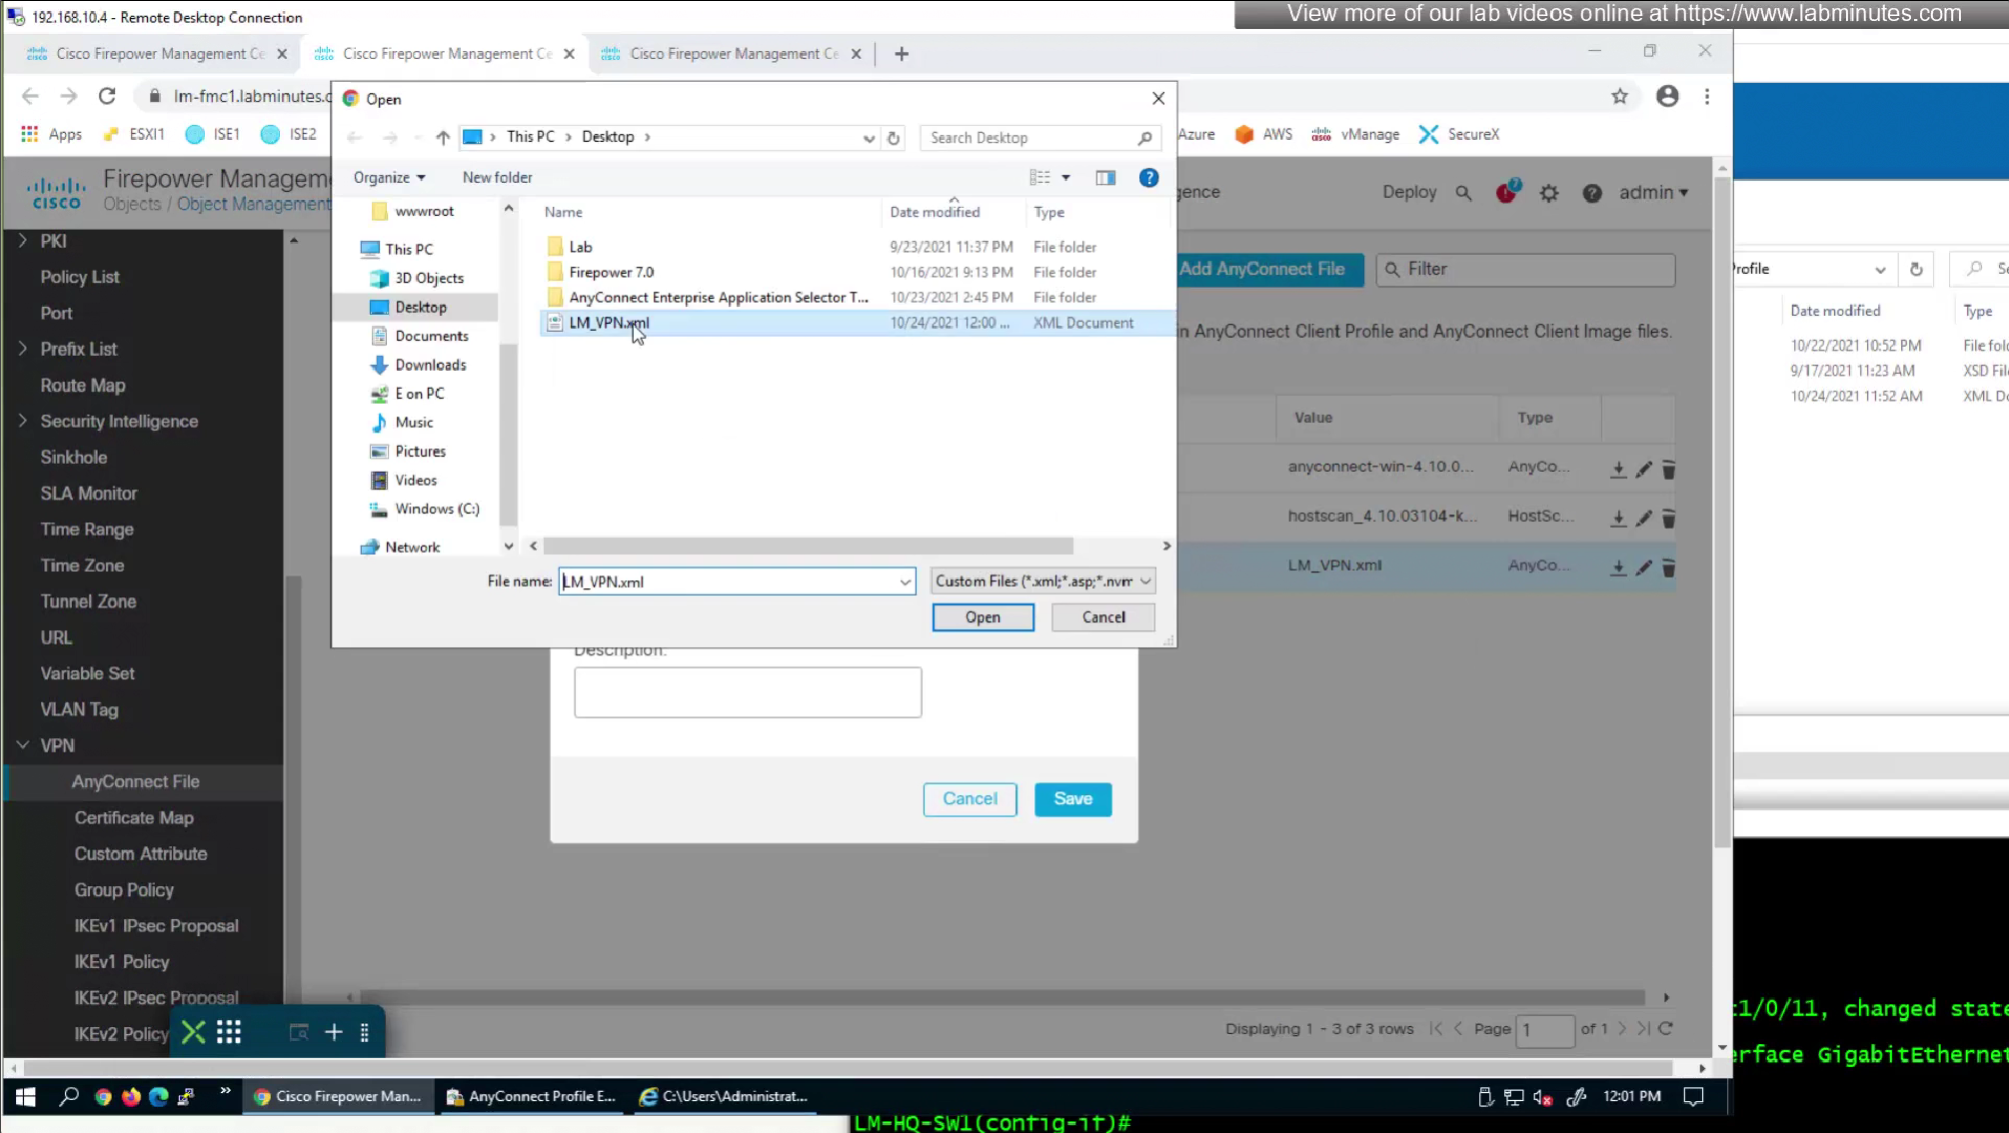Switch to the third Firepower tab
This screenshot has height=1133, width=2009.
coord(733,54)
